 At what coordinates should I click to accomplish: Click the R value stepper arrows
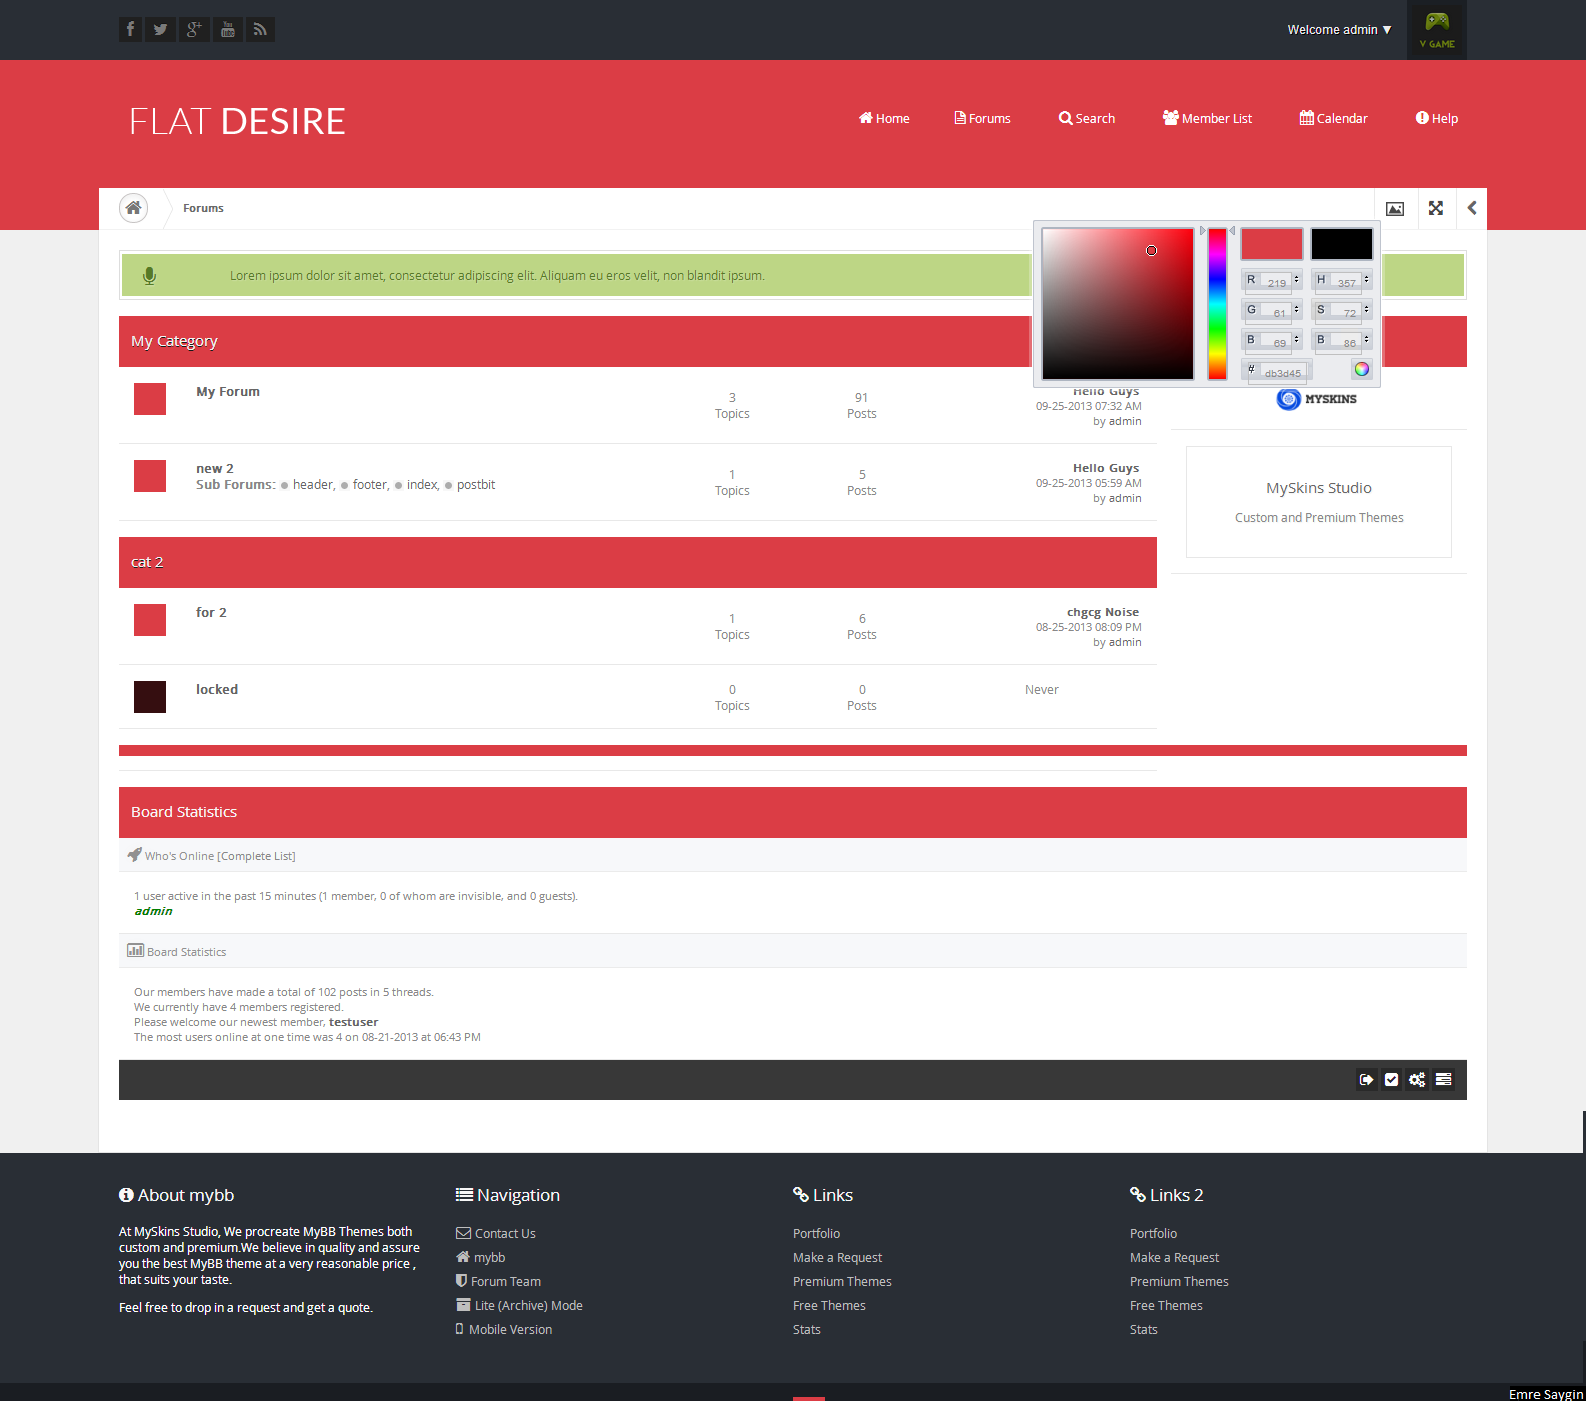[x=1297, y=280]
